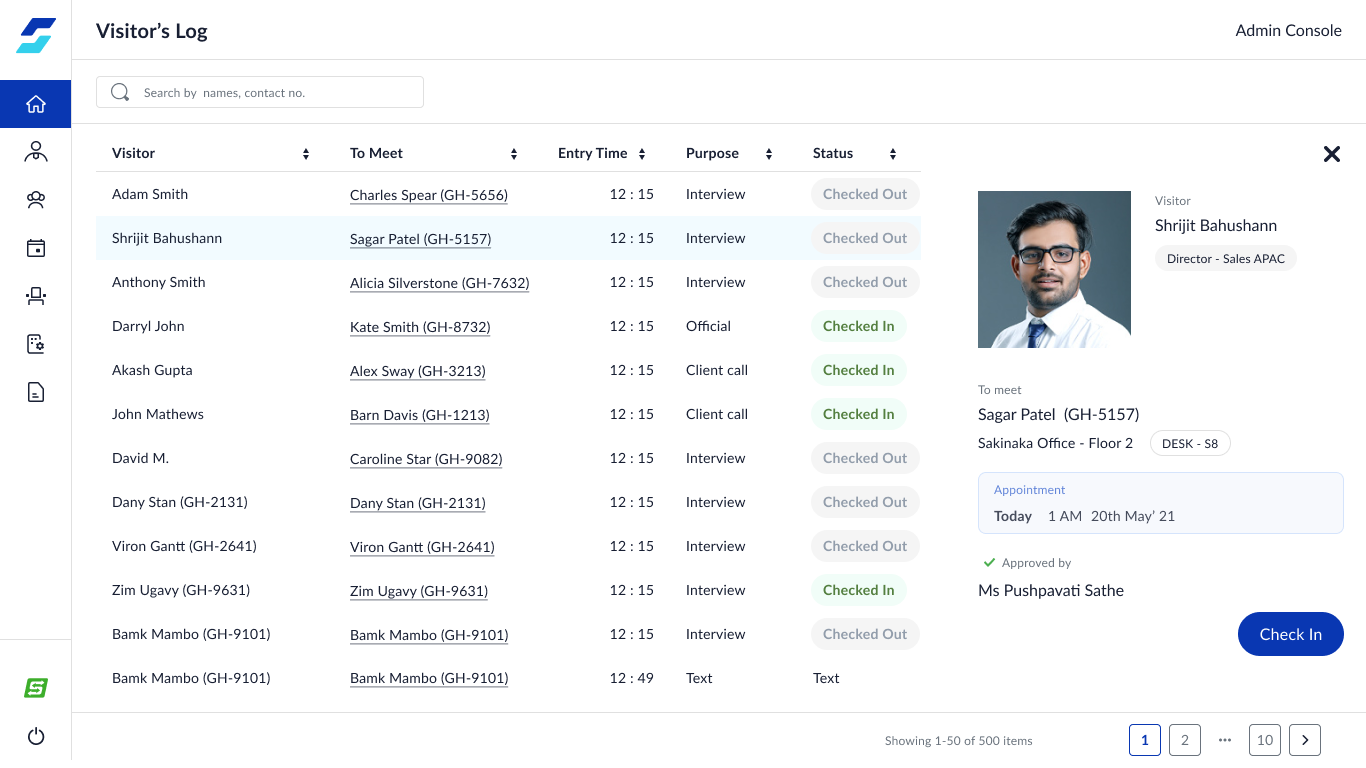1366x768 pixels.
Task: Focus the search by names field
Action: coord(260,92)
